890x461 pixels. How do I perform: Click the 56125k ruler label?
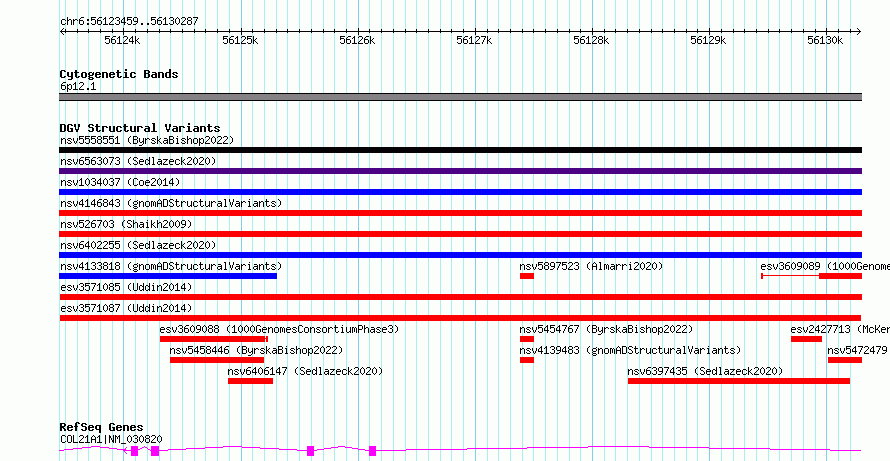coord(240,40)
